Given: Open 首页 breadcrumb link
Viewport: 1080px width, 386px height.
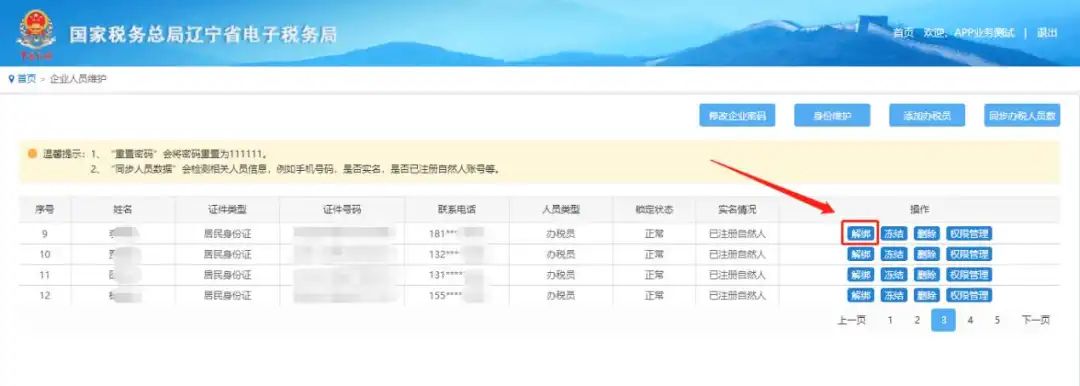Looking at the screenshot, I should point(27,79).
